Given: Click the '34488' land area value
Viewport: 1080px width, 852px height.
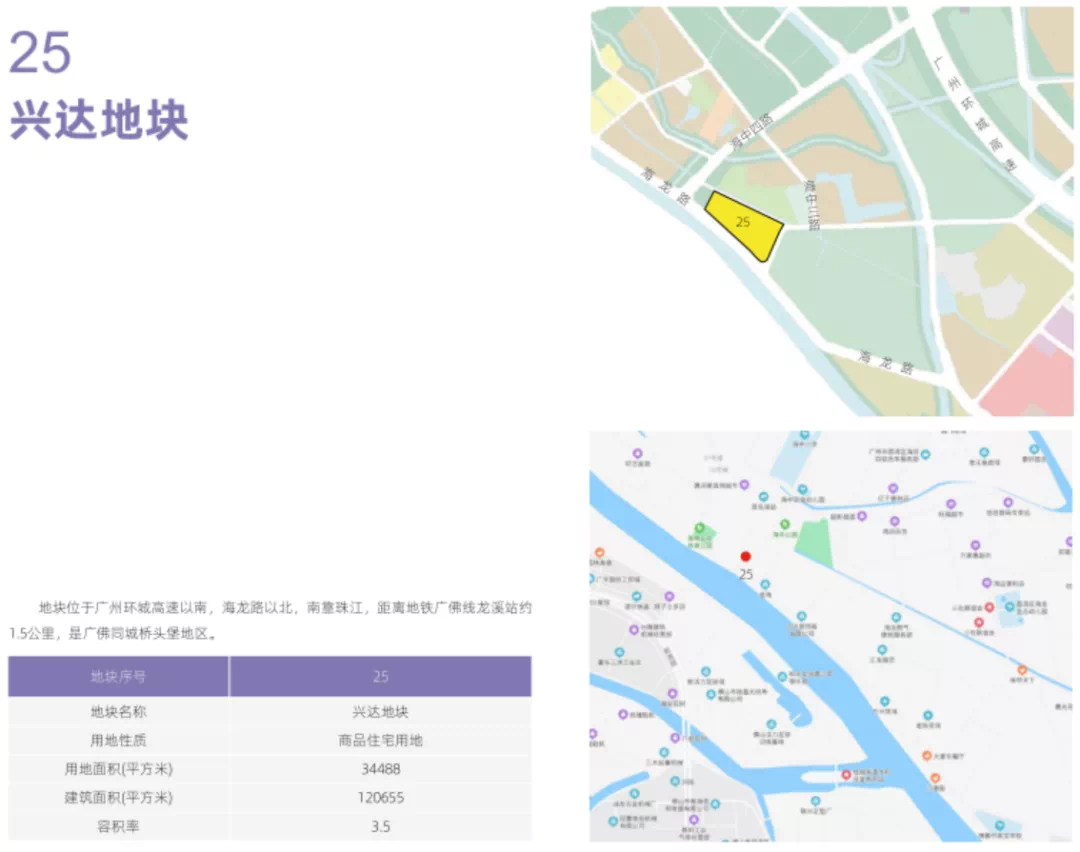Looking at the screenshot, I should [x=380, y=769].
